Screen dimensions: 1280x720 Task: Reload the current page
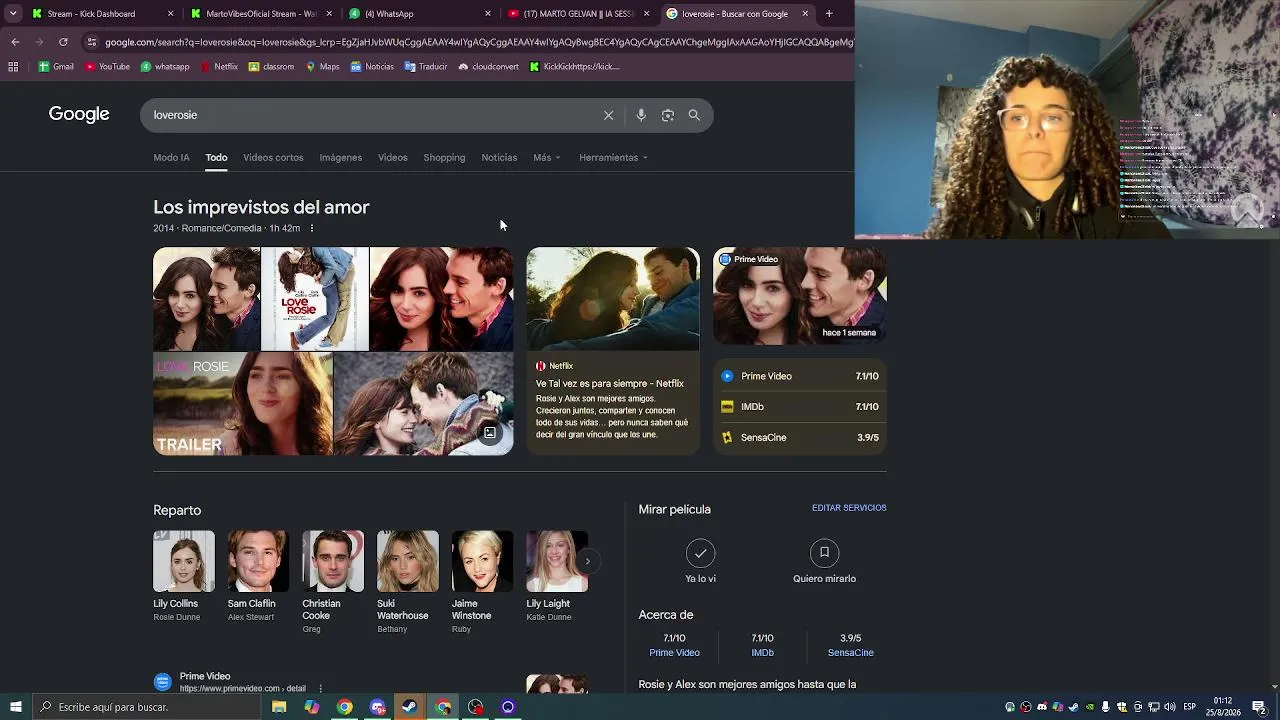click(x=63, y=42)
